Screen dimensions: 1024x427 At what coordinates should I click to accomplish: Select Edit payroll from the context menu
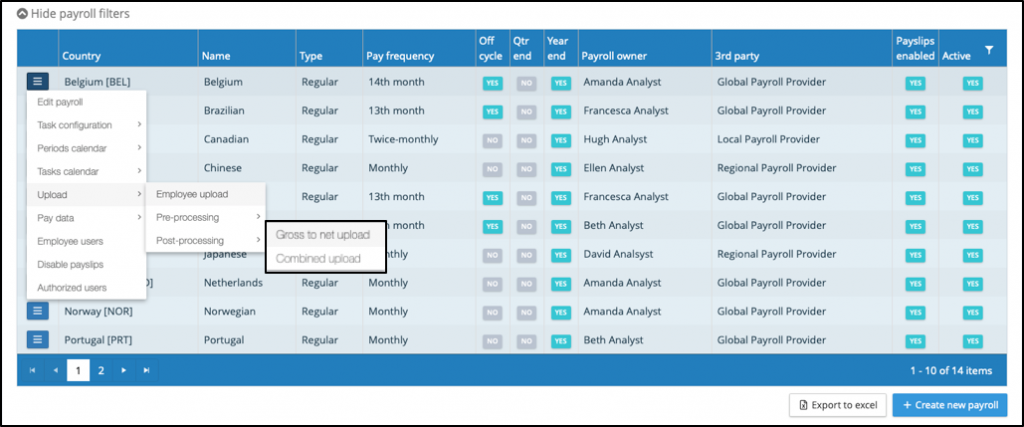click(x=60, y=102)
